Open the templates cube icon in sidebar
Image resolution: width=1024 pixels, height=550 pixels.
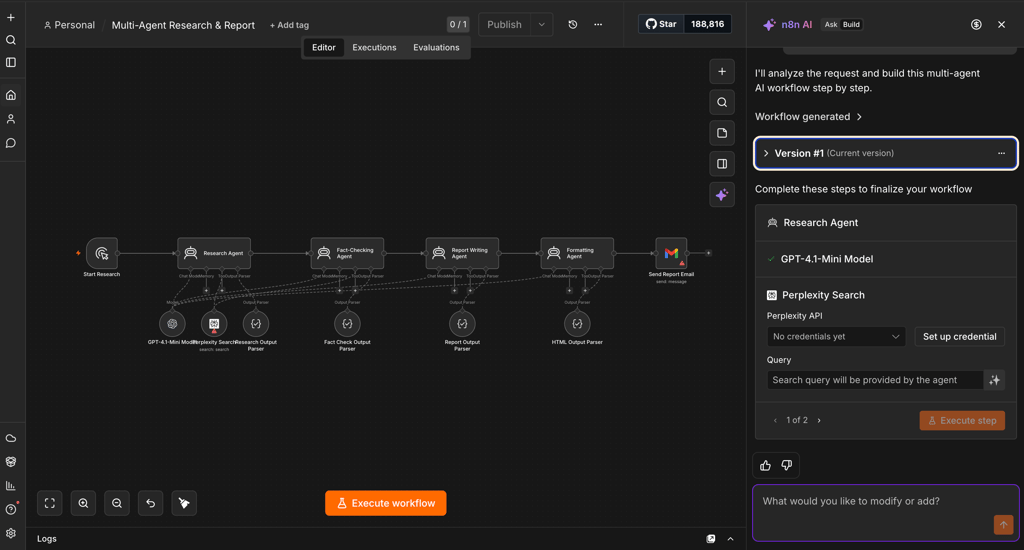tap(10, 462)
